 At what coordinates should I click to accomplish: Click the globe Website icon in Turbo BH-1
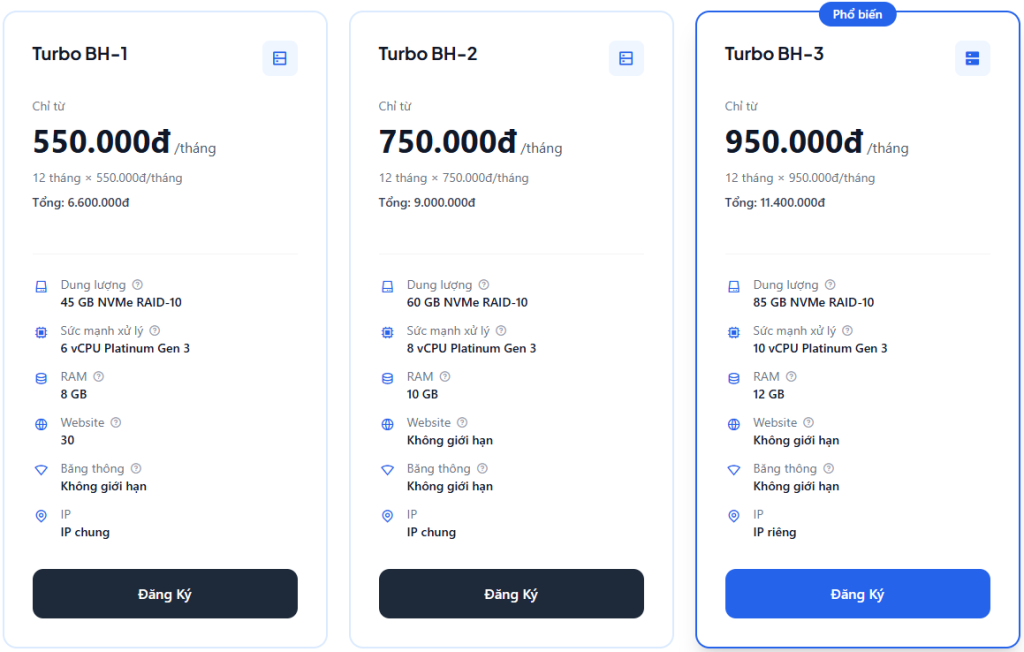[41, 424]
